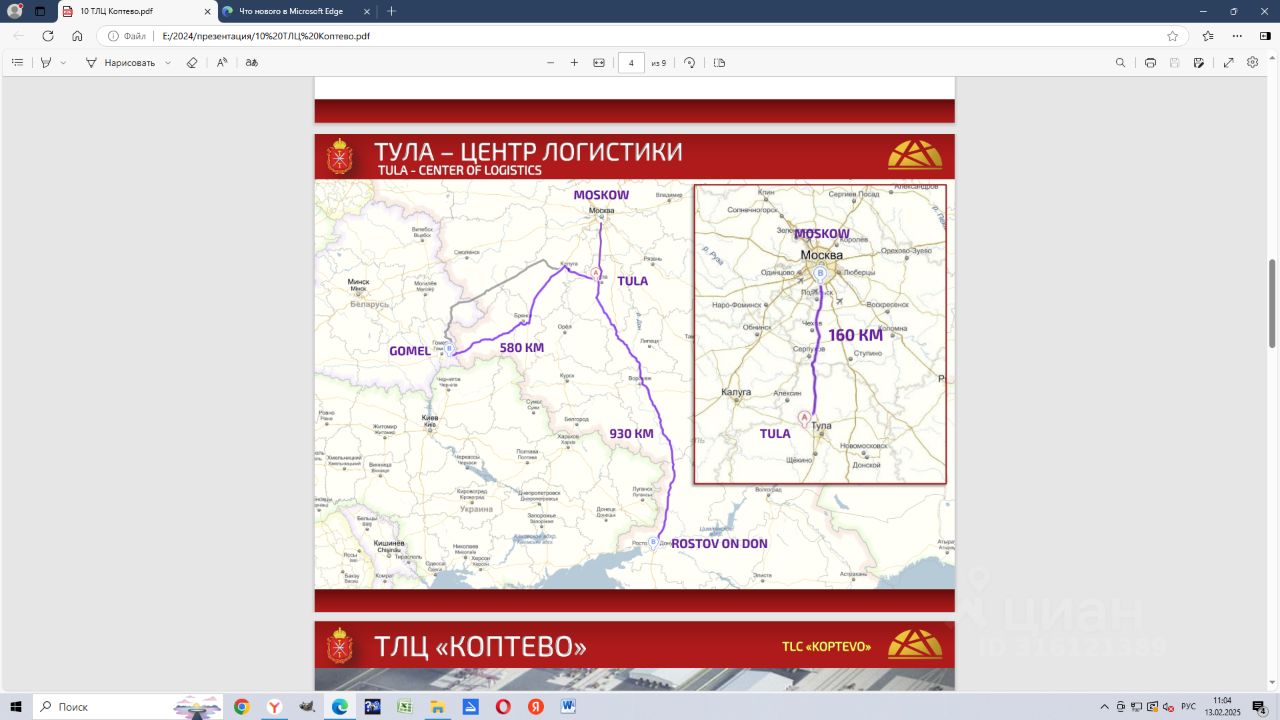
Task: Click the vertical scrollbar thumb
Action: click(1272, 303)
